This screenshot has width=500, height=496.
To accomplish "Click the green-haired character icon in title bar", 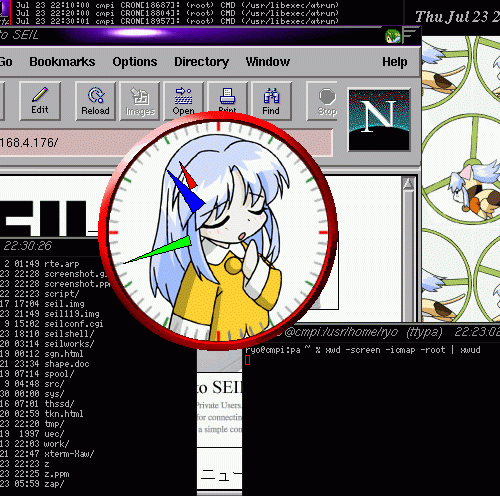I will point(393,36).
